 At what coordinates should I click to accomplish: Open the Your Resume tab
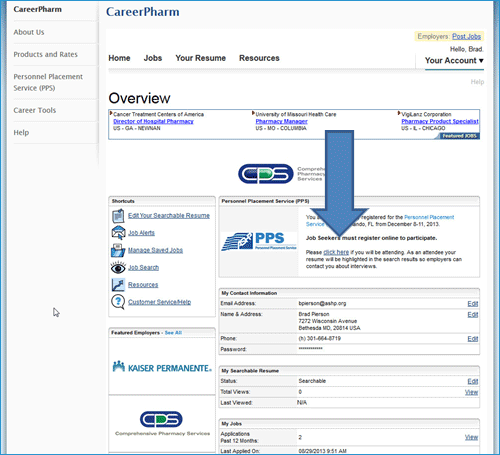[x=201, y=58]
